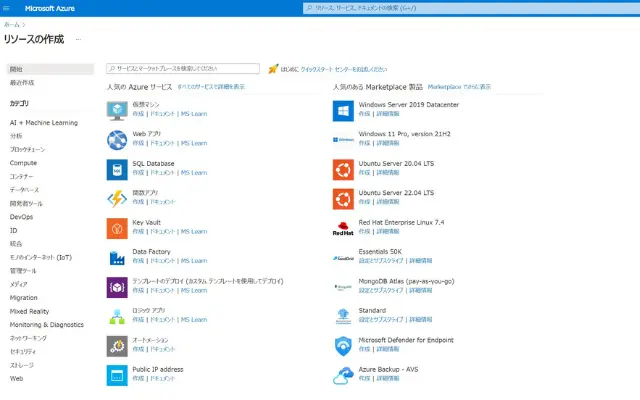This screenshot has width=640, height=400.
Task: Choose the Compute category
Action: click(23, 163)
